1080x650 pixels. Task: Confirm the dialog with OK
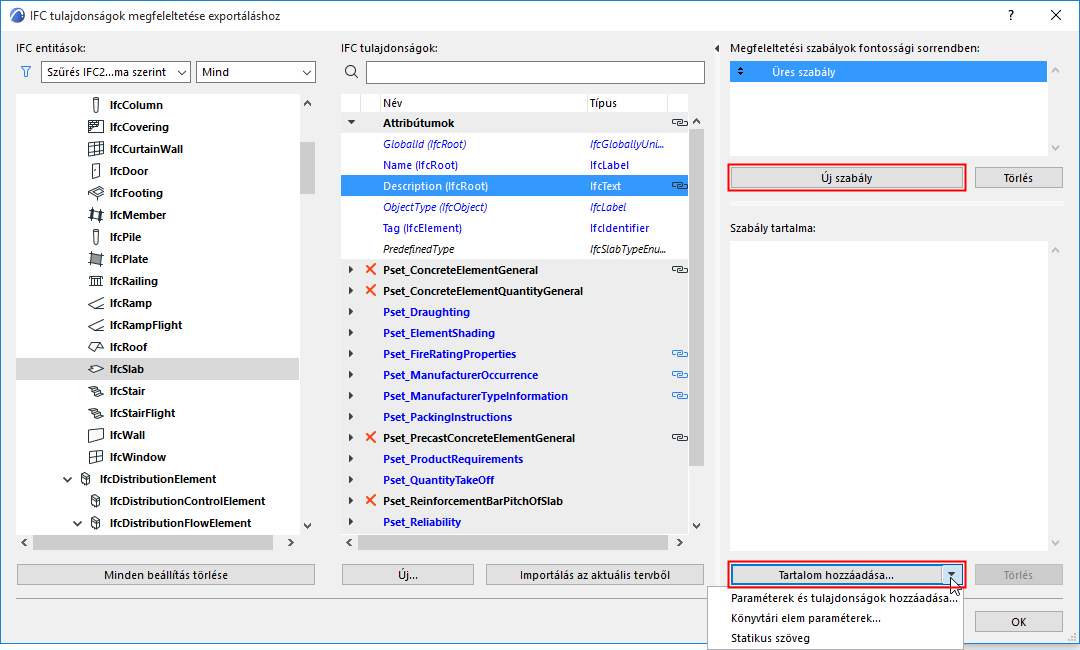pyautogui.click(x=1018, y=622)
